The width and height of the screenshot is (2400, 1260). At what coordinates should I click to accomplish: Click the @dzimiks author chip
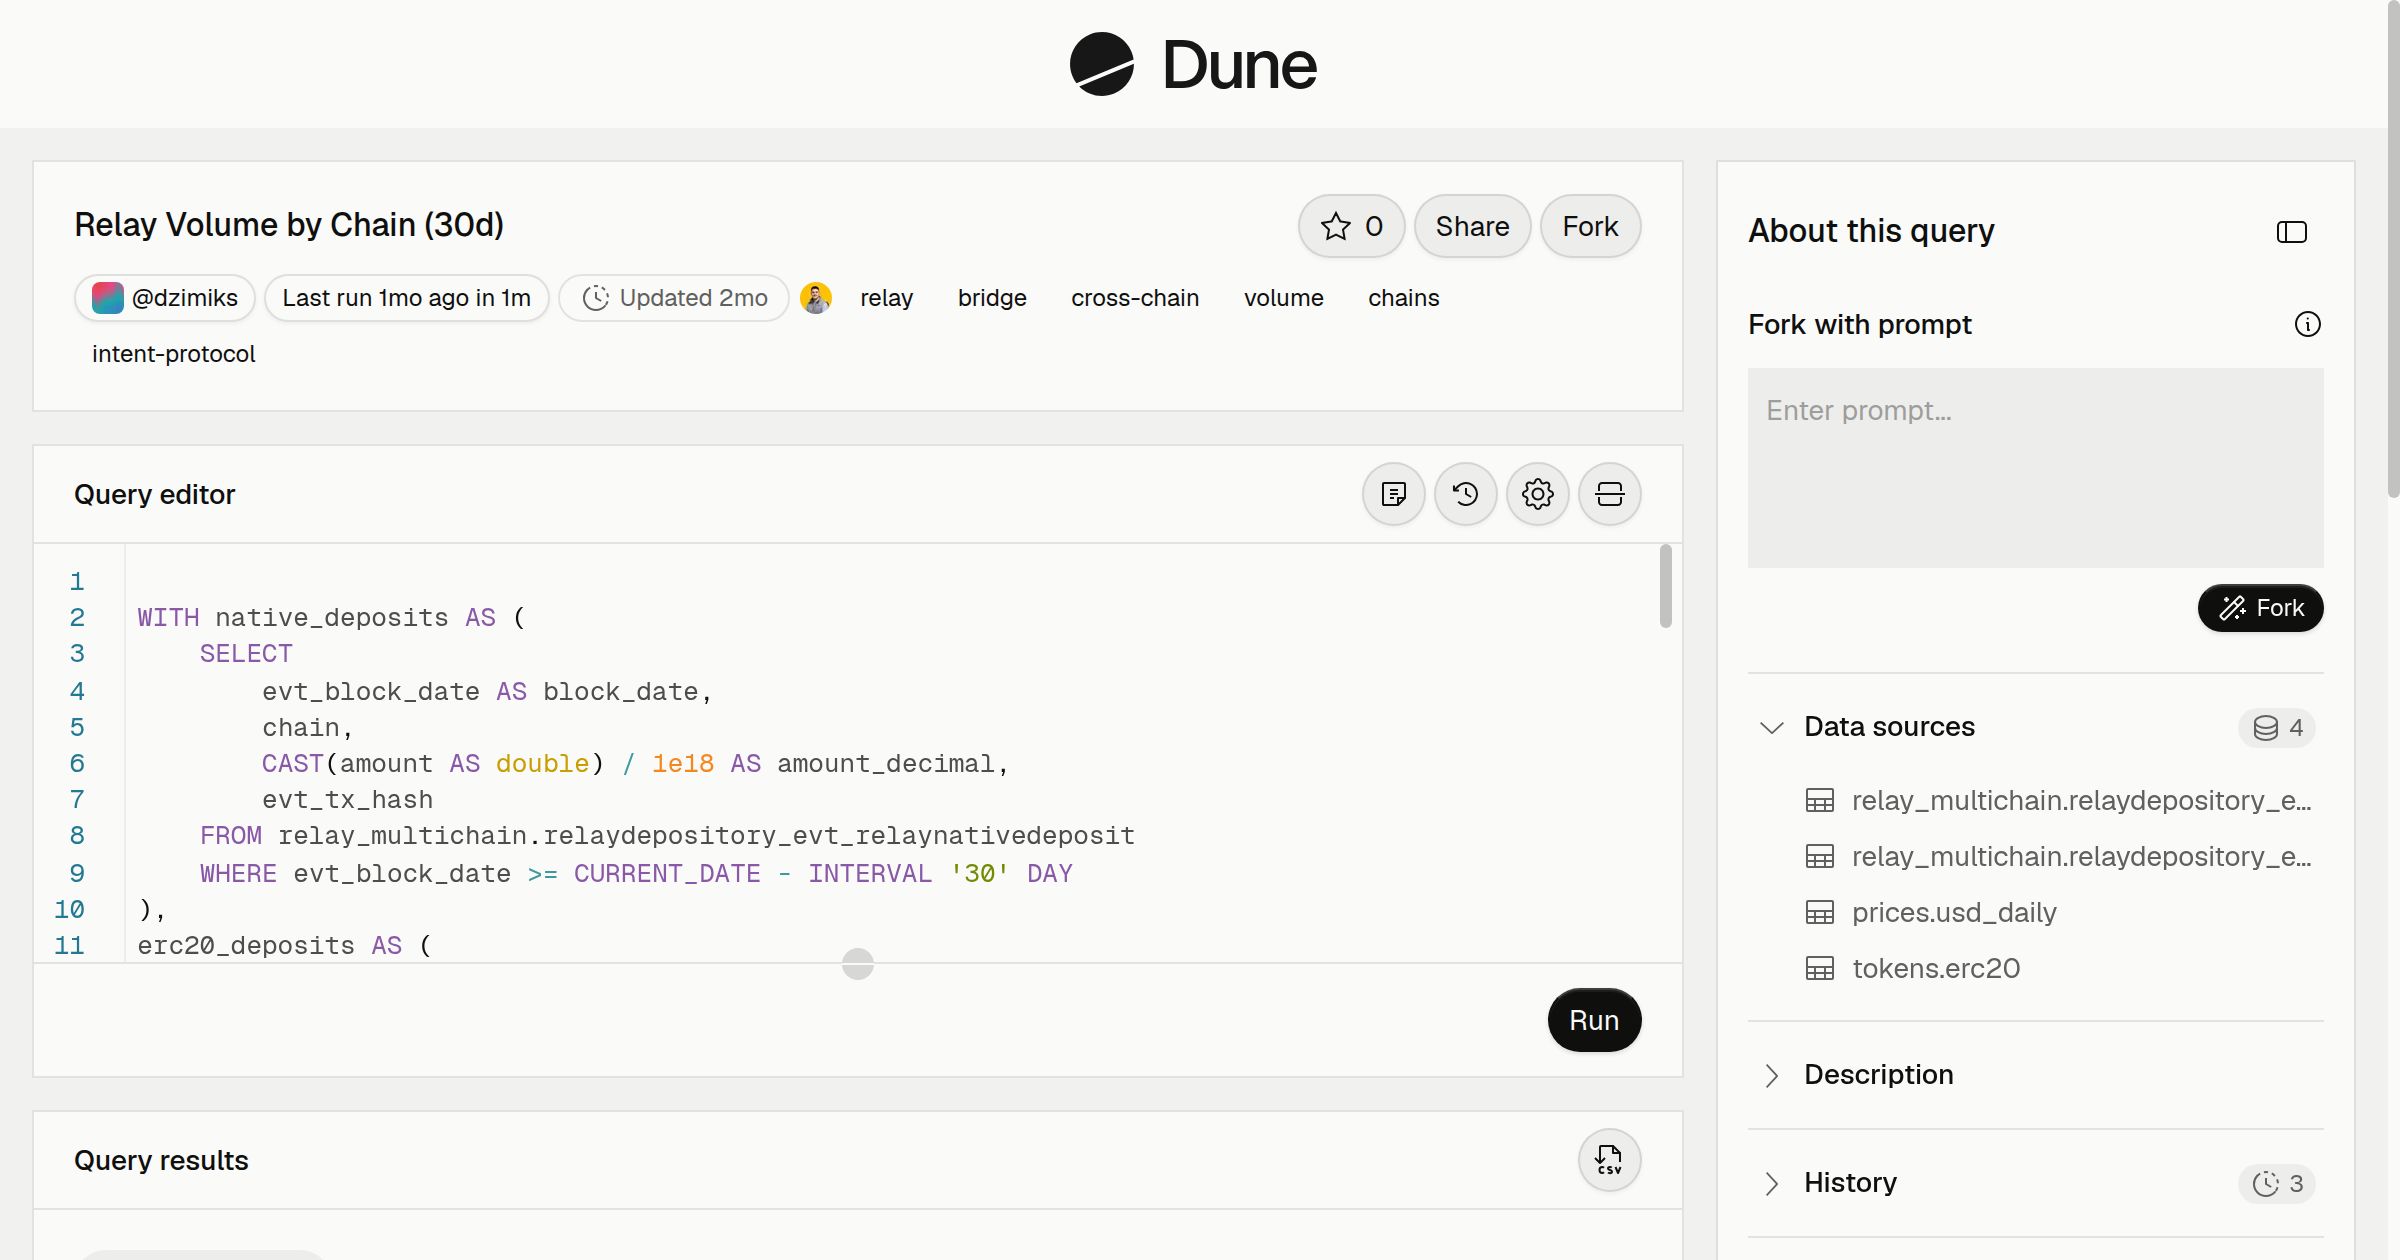(165, 298)
